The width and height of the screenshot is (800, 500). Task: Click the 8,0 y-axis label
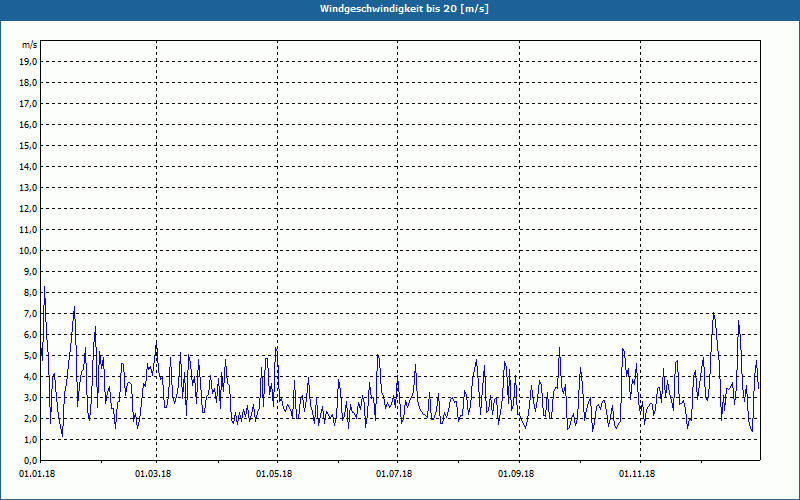pos(30,292)
